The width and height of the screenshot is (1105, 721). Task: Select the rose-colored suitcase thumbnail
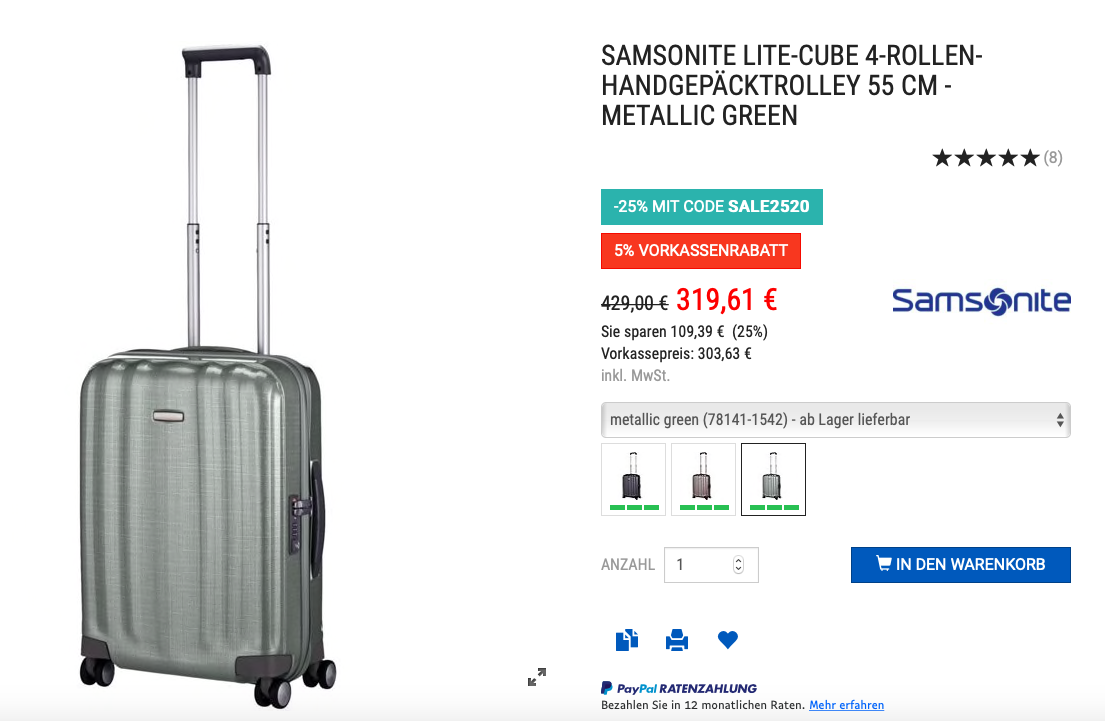(x=703, y=479)
